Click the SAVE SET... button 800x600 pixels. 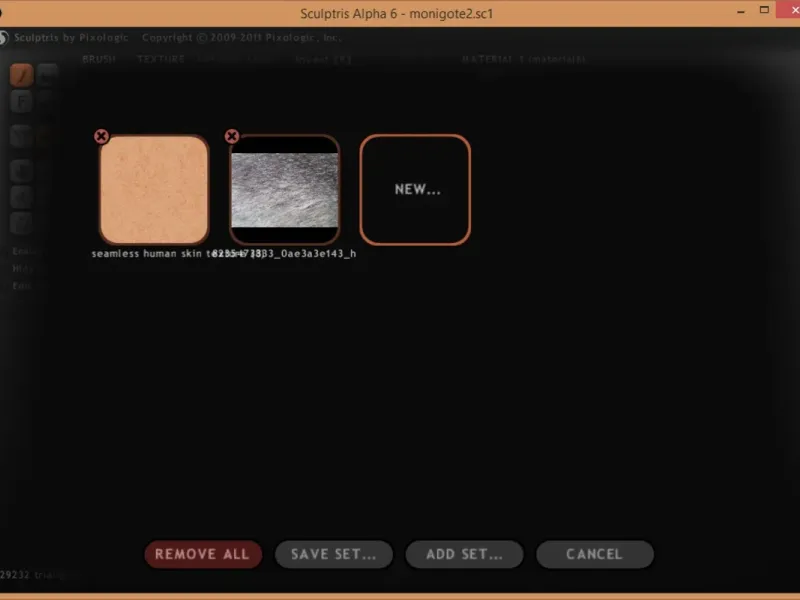334,554
